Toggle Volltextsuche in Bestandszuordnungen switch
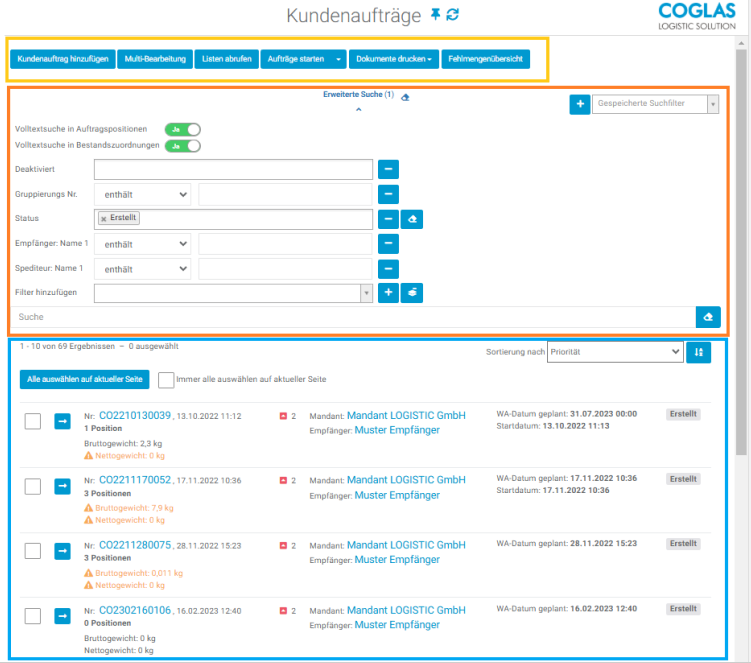Viewport: 751px width, 663px height. 183,145
